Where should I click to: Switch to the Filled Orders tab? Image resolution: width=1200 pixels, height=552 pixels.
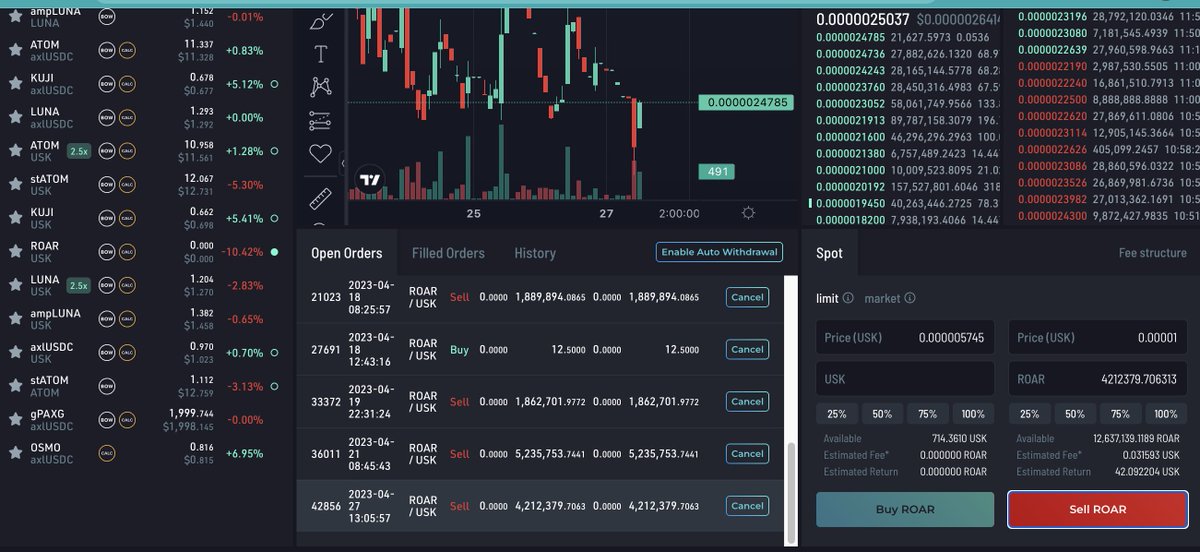click(x=448, y=253)
